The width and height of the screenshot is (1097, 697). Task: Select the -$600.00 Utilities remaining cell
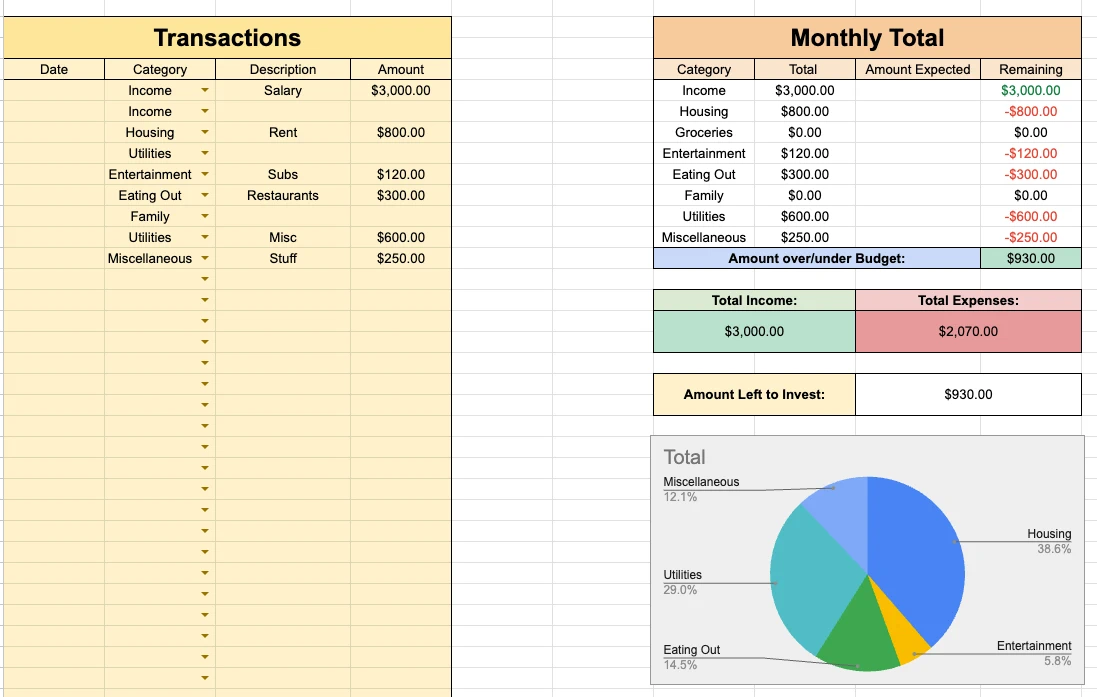click(1031, 216)
